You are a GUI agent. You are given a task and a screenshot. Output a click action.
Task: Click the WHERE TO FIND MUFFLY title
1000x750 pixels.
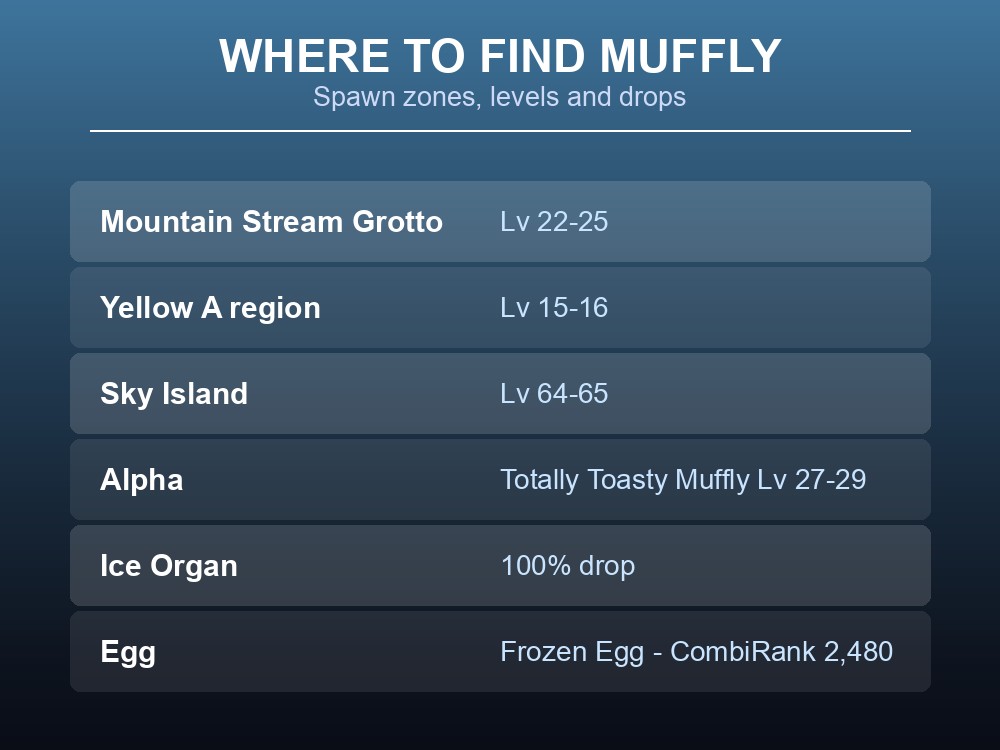coord(500,56)
